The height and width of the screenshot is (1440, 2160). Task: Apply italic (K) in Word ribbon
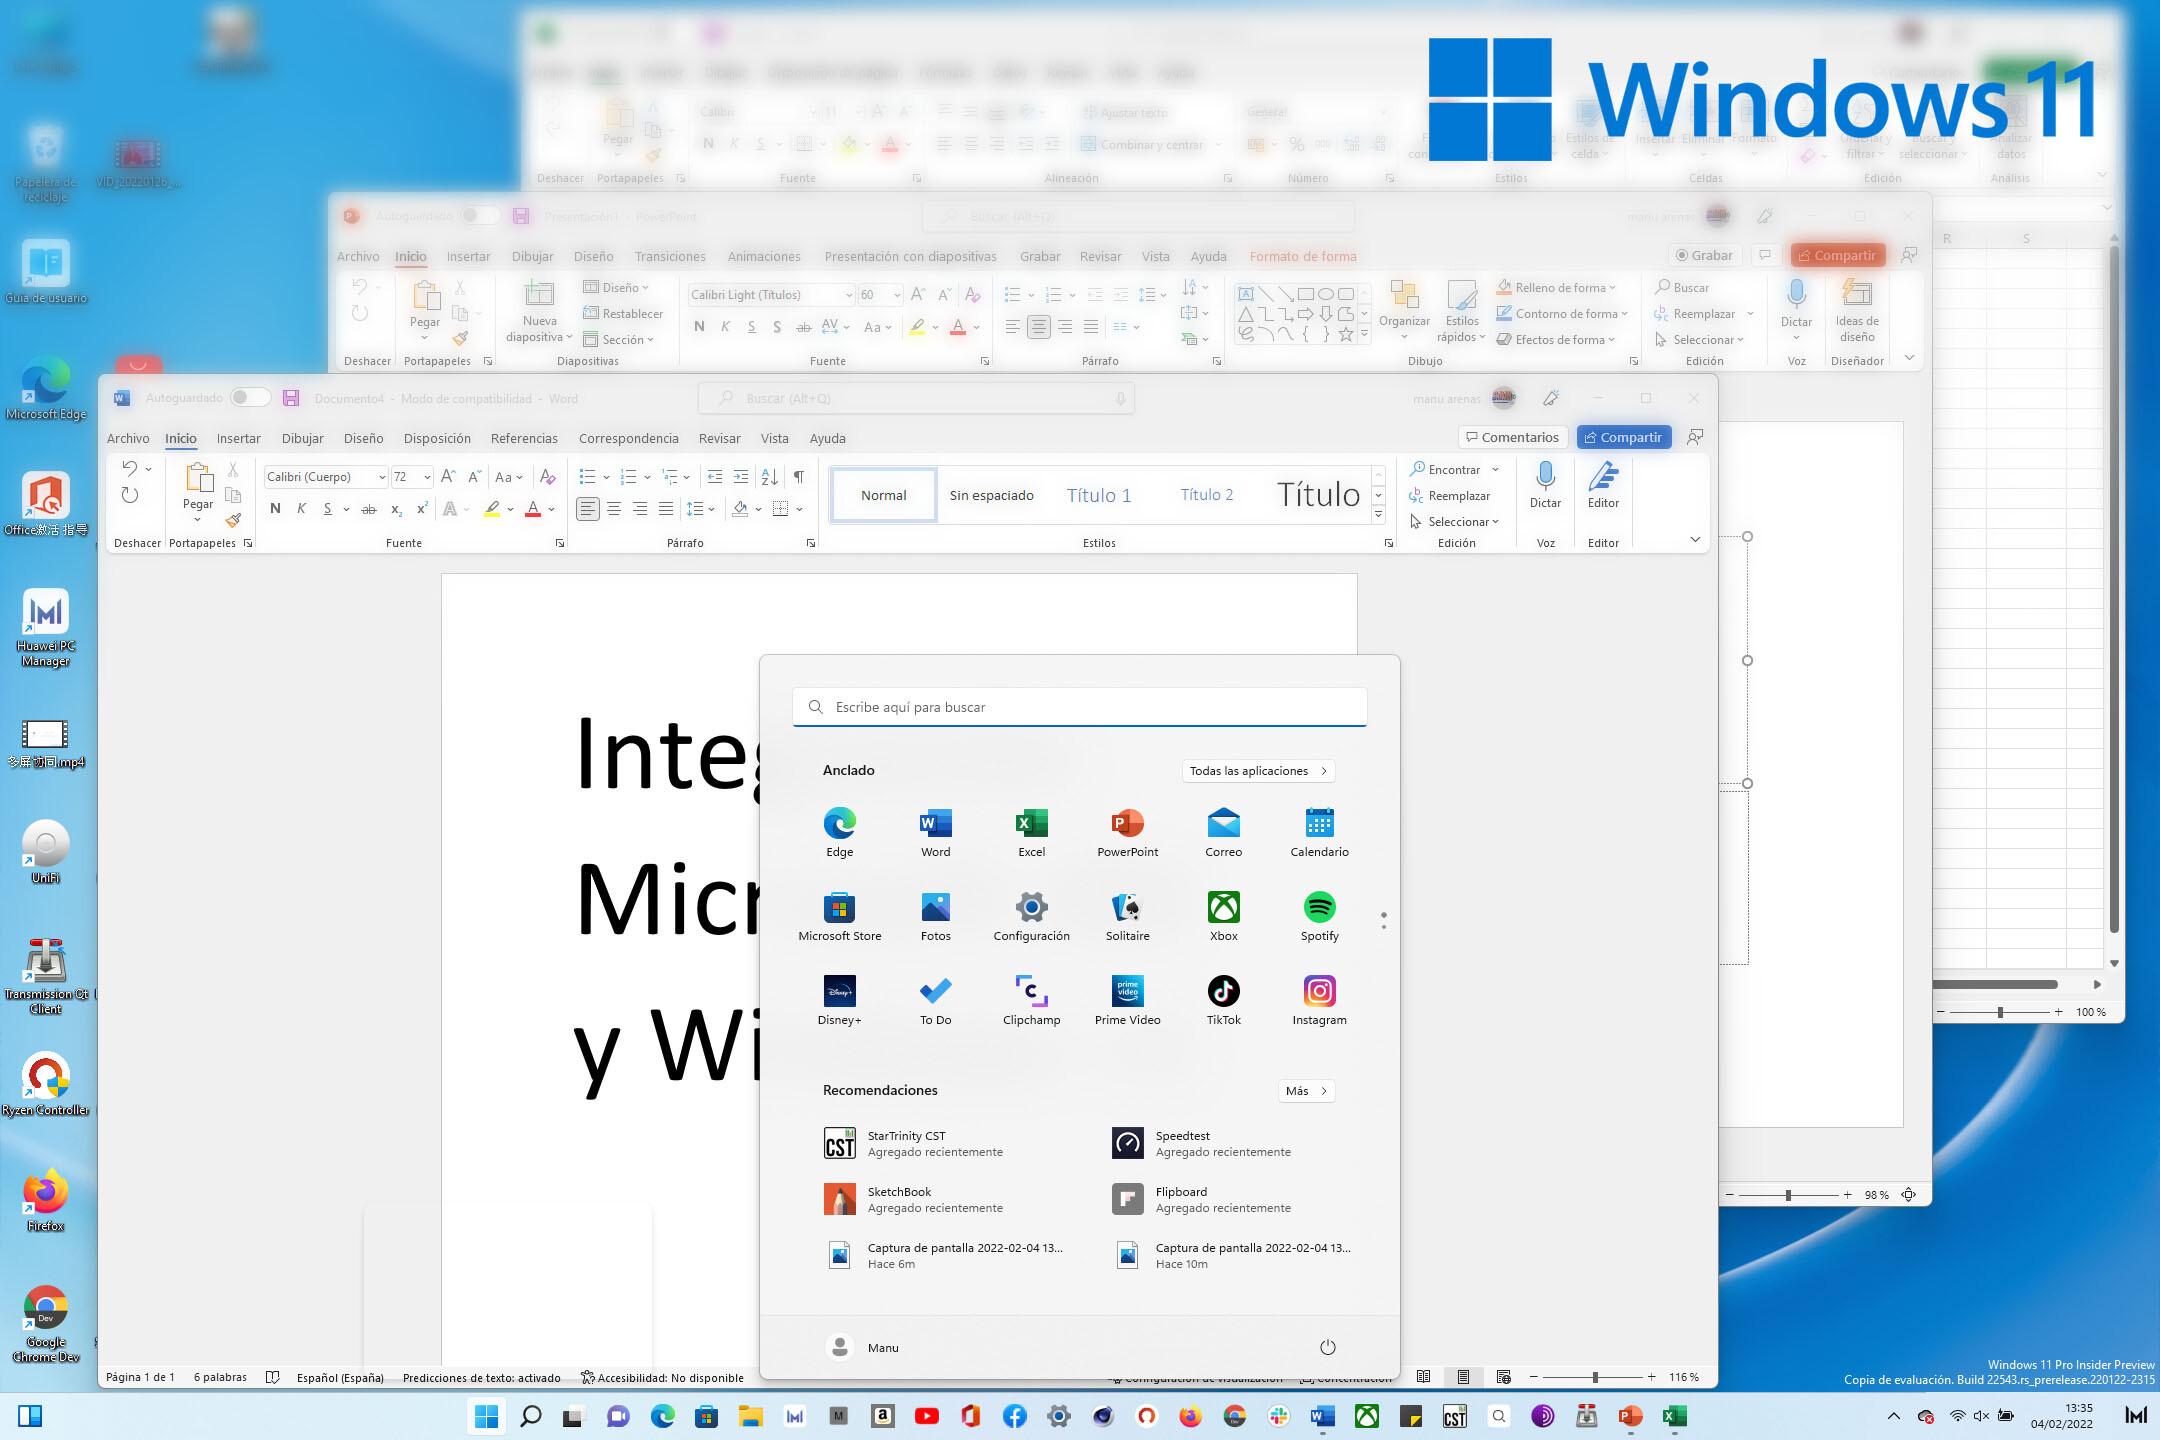click(x=301, y=509)
